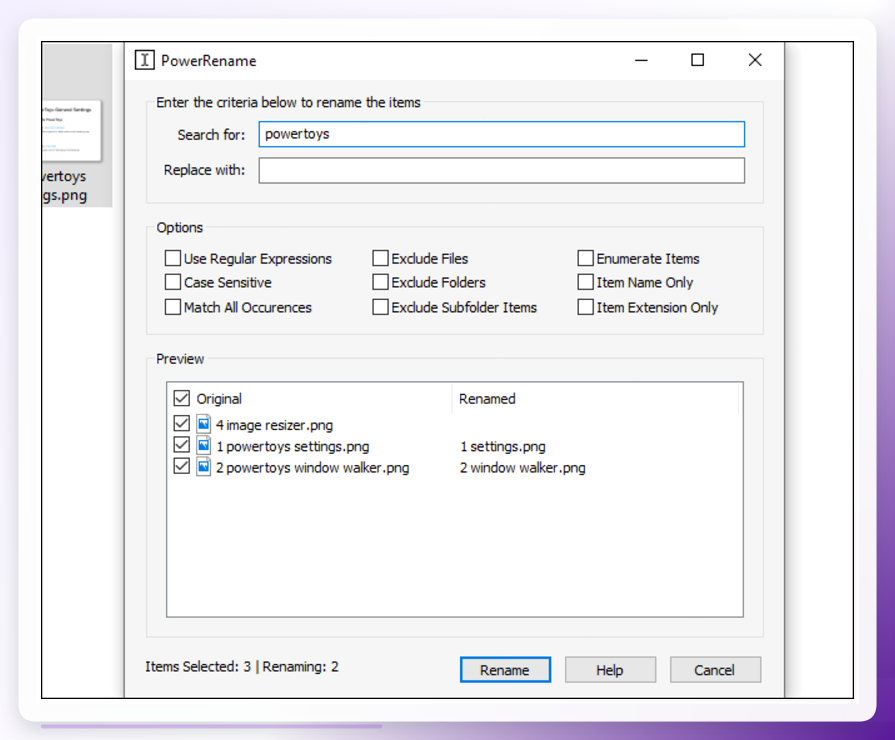Select the 1 powertoys settings.png file name
This screenshot has height=740, width=895.
click(x=293, y=446)
